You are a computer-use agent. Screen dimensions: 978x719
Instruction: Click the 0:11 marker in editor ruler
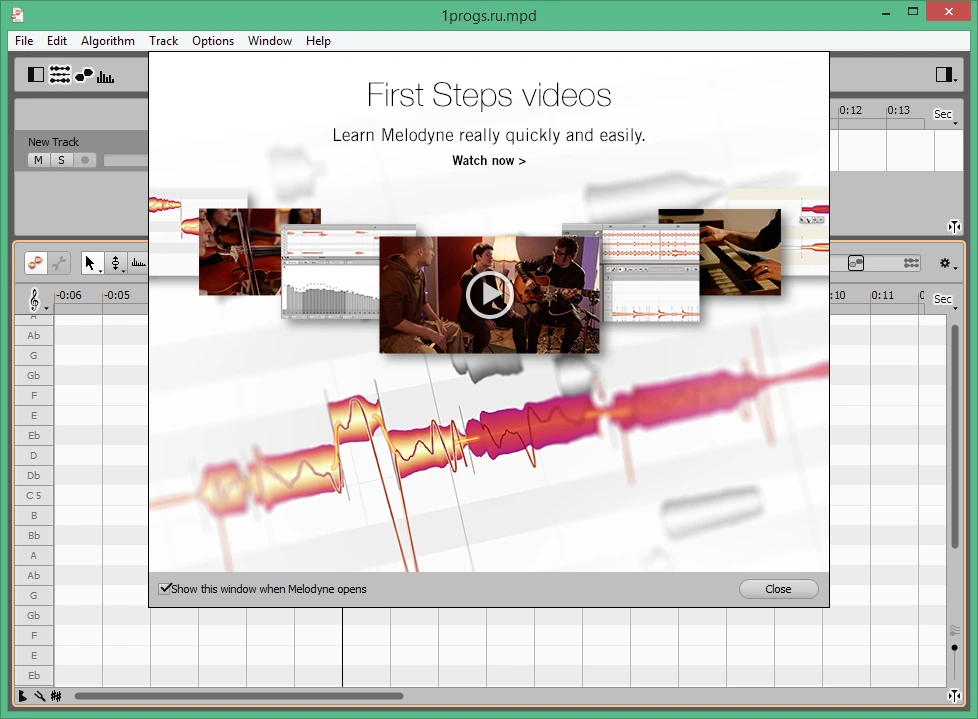coord(883,296)
